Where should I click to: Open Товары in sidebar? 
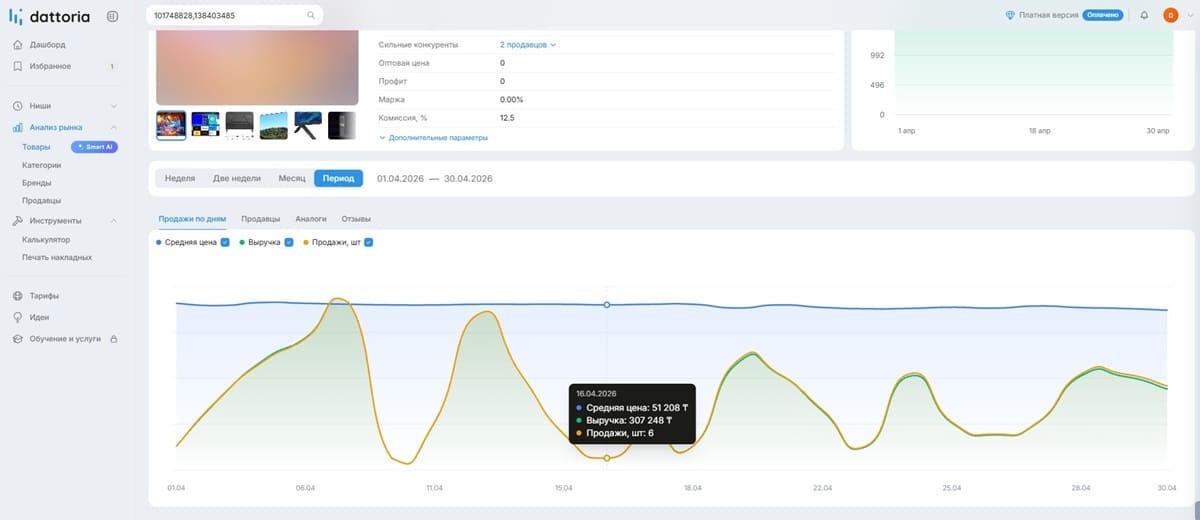[36, 147]
